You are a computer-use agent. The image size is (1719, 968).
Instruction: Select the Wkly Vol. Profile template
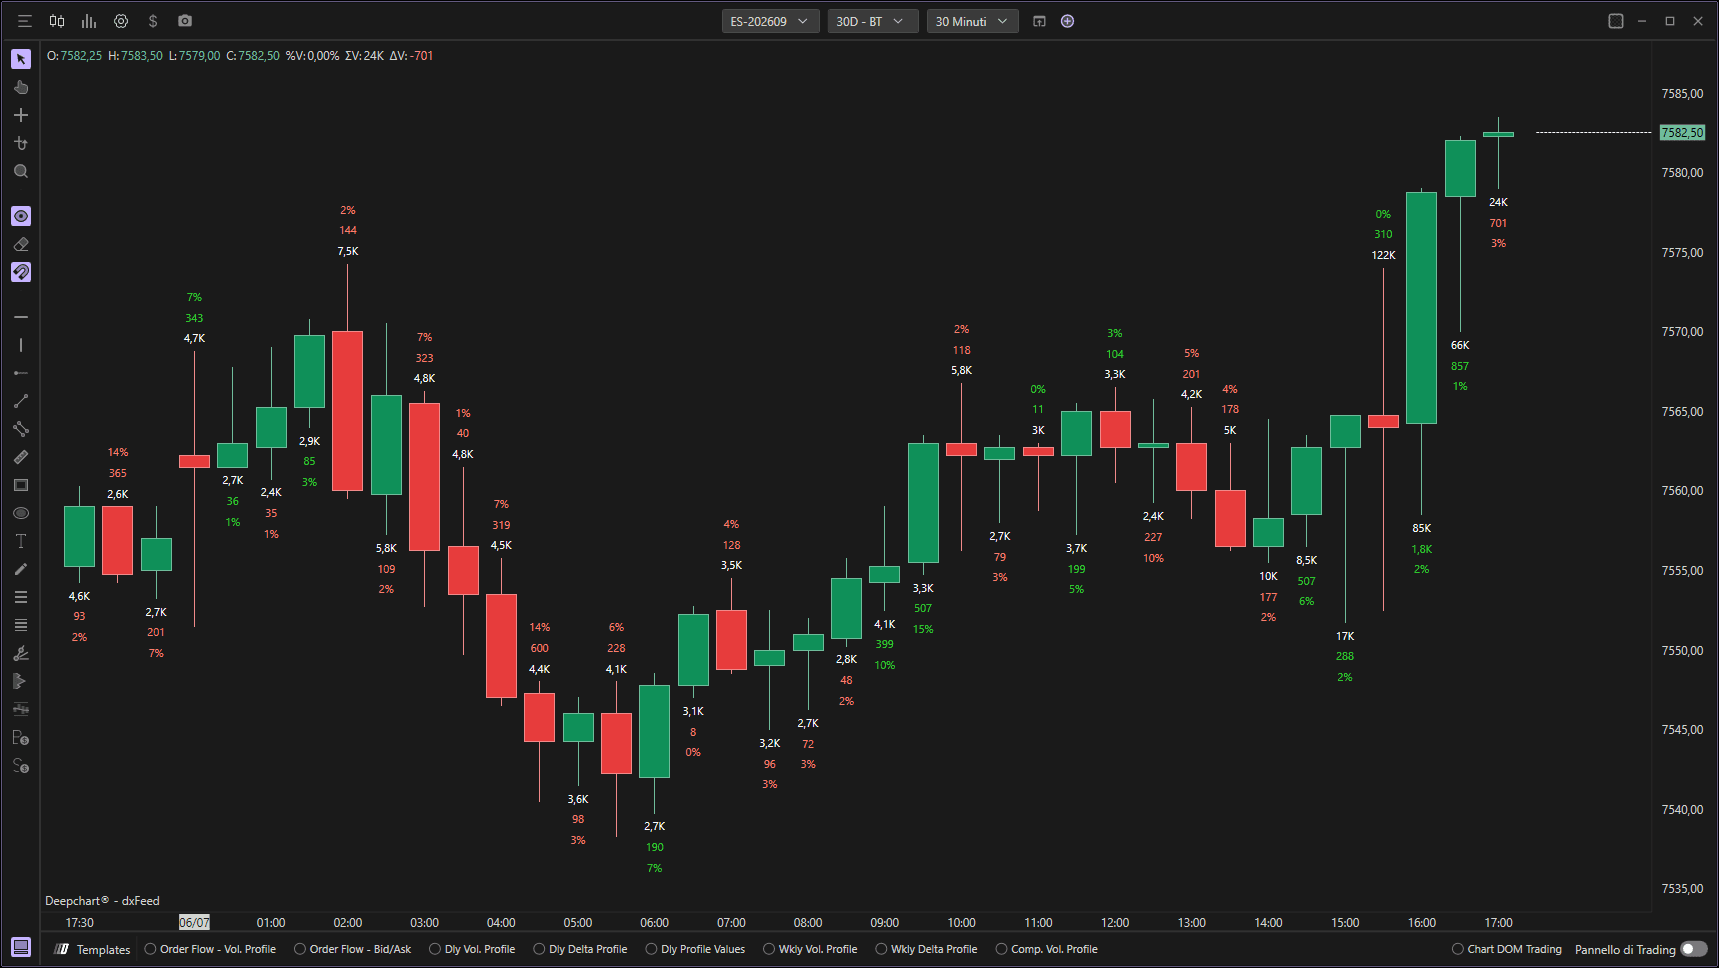coord(811,949)
